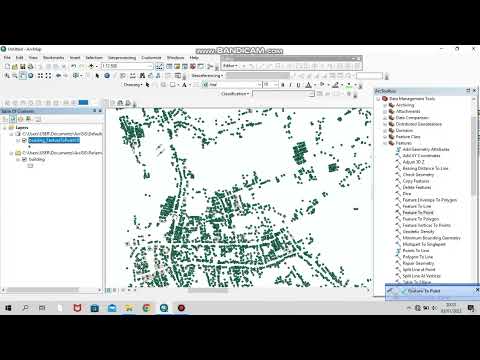Toggle underline text formatting
480x360 pixels.
pyautogui.click(x=298, y=85)
